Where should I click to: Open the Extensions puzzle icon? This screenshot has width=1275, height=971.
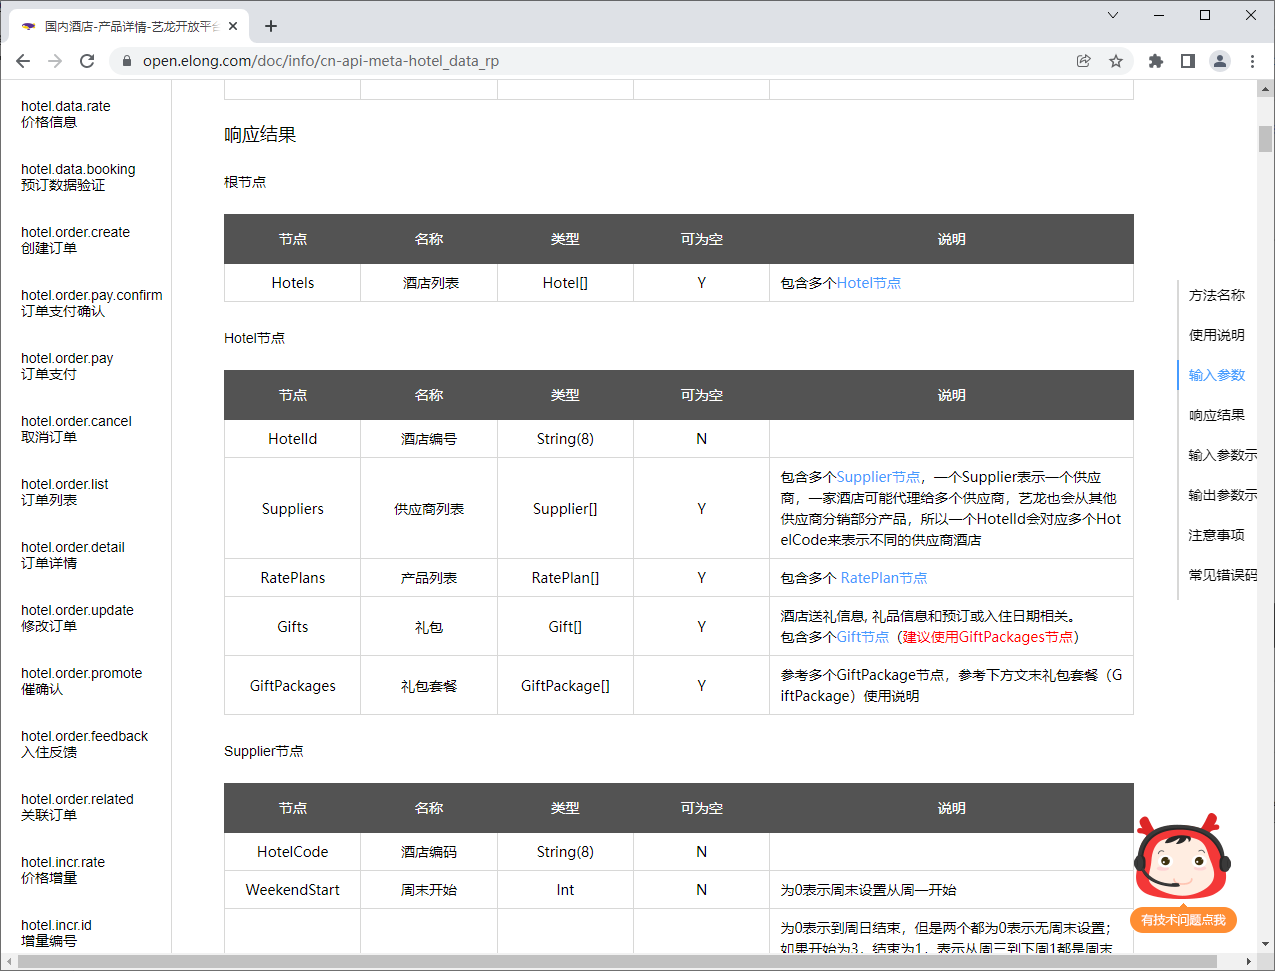(1156, 61)
